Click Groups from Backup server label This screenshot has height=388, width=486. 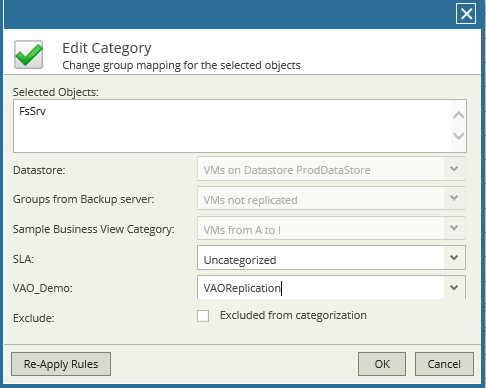tap(84, 199)
